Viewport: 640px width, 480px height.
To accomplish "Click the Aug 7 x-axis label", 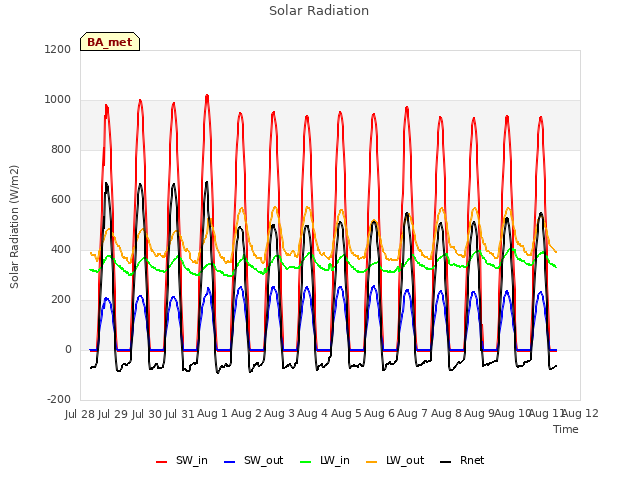I will (412, 414).
